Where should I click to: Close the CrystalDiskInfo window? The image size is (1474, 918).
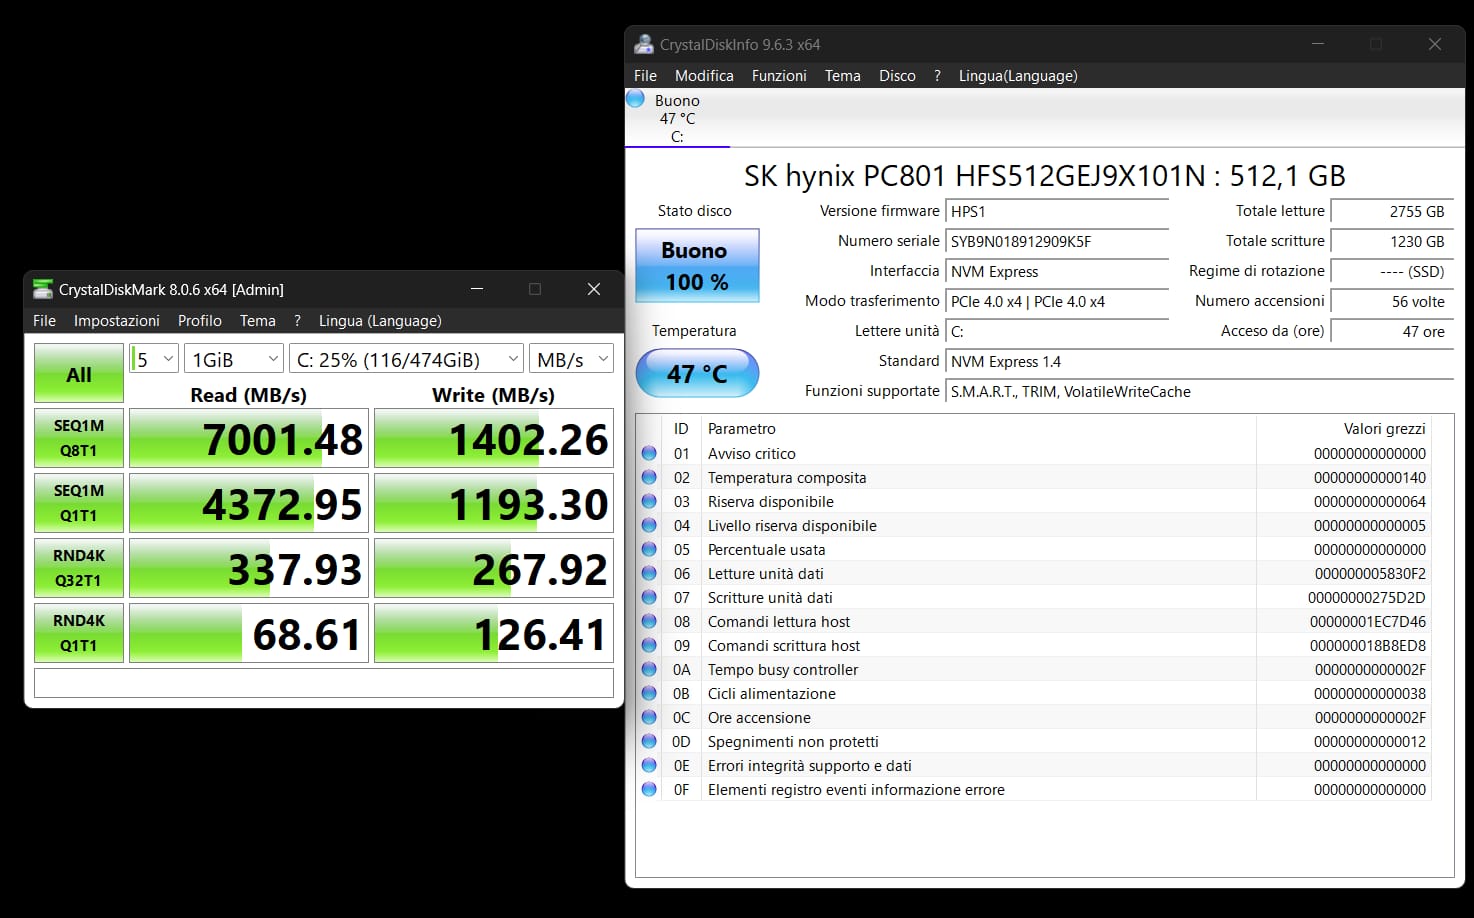(x=1435, y=44)
